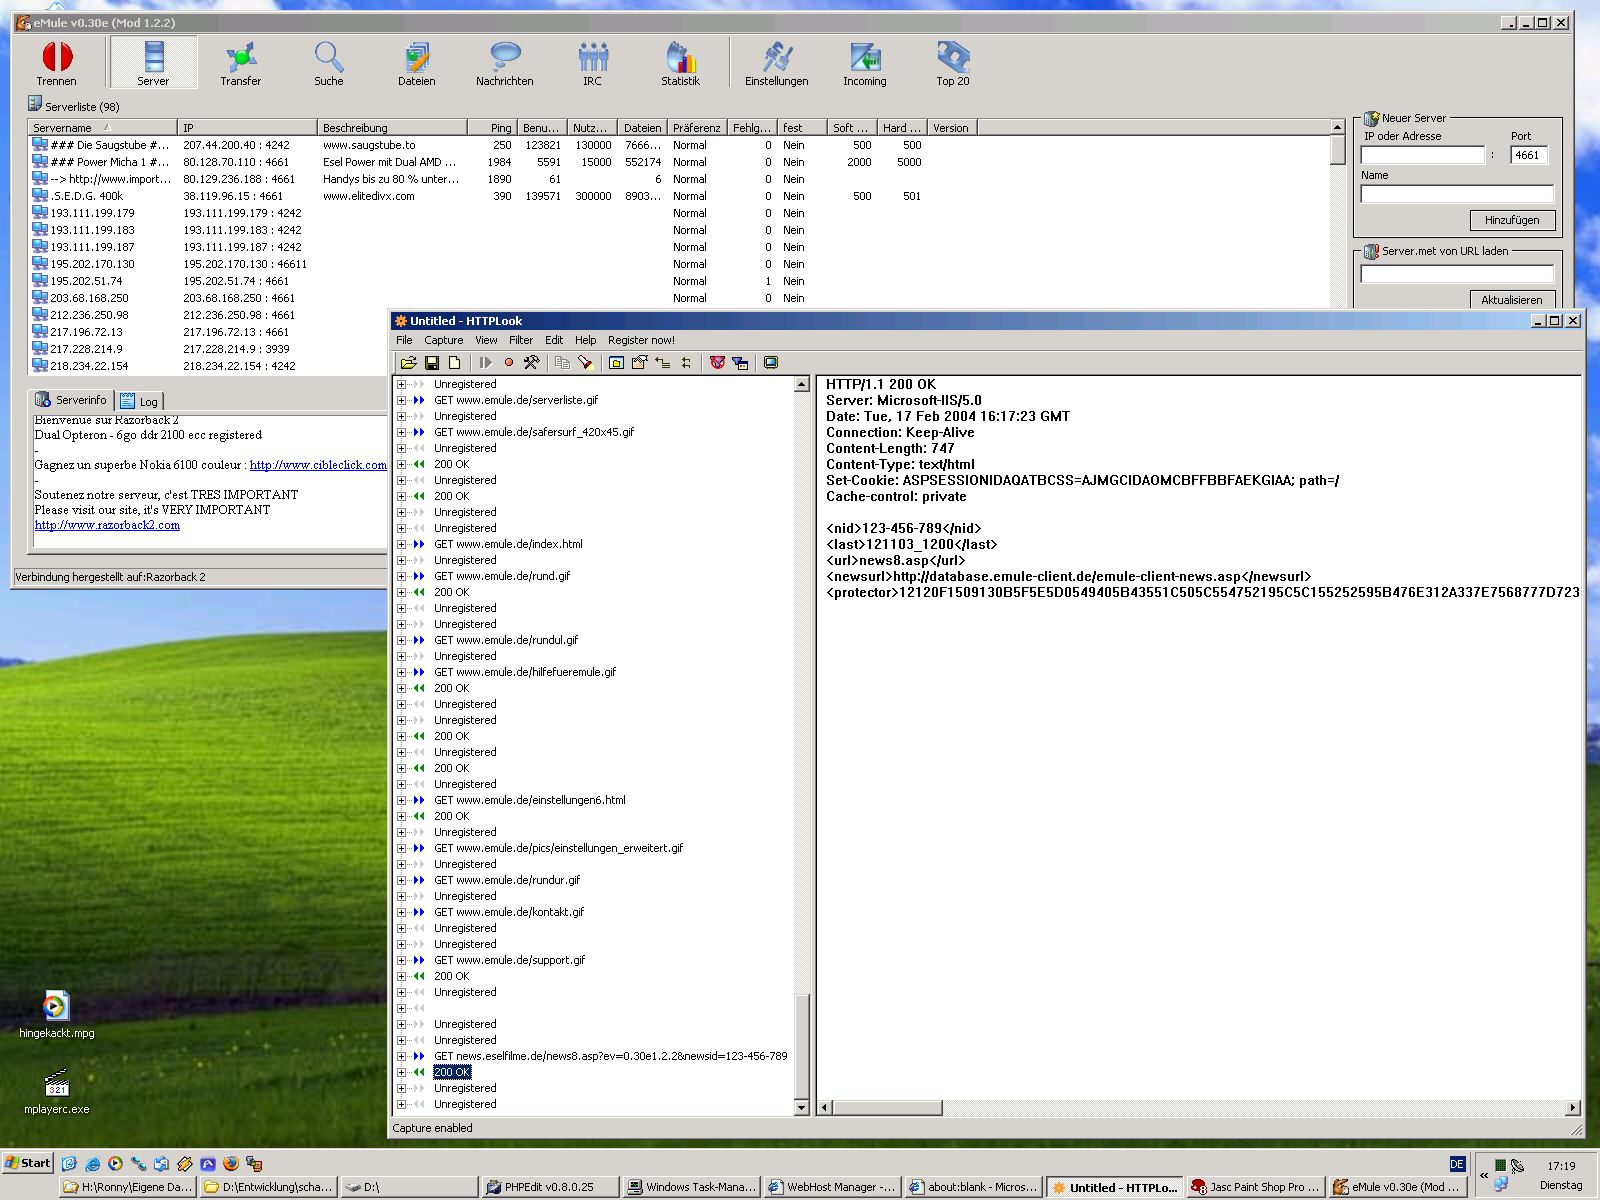Expand the selected 200 OK node
This screenshot has width=1600, height=1200.
[401, 1072]
